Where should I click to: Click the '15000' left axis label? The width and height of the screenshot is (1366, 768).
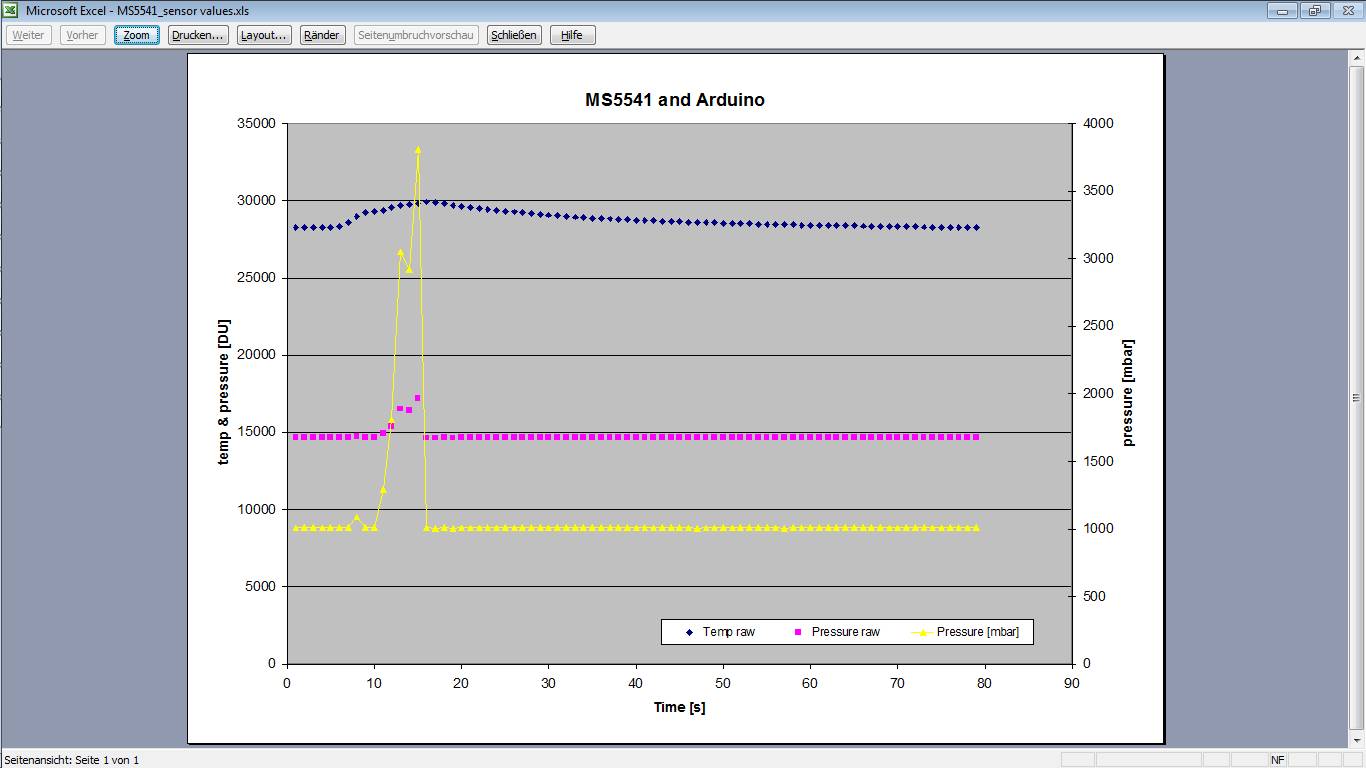click(255, 432)
